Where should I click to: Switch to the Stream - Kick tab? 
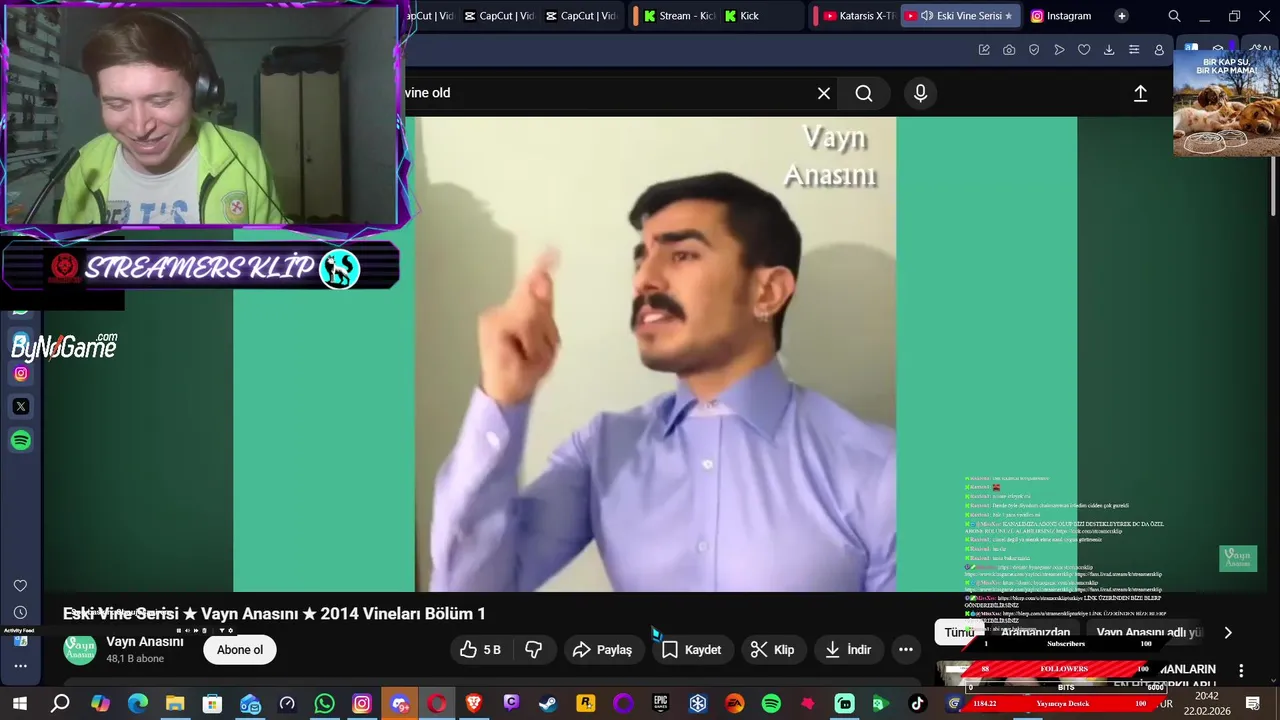[678, 16]
